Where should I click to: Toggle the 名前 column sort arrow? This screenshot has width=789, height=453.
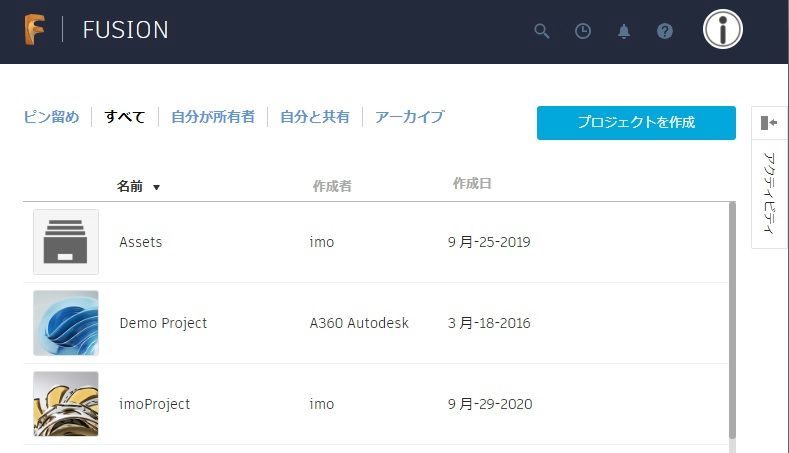click(156, 187)
